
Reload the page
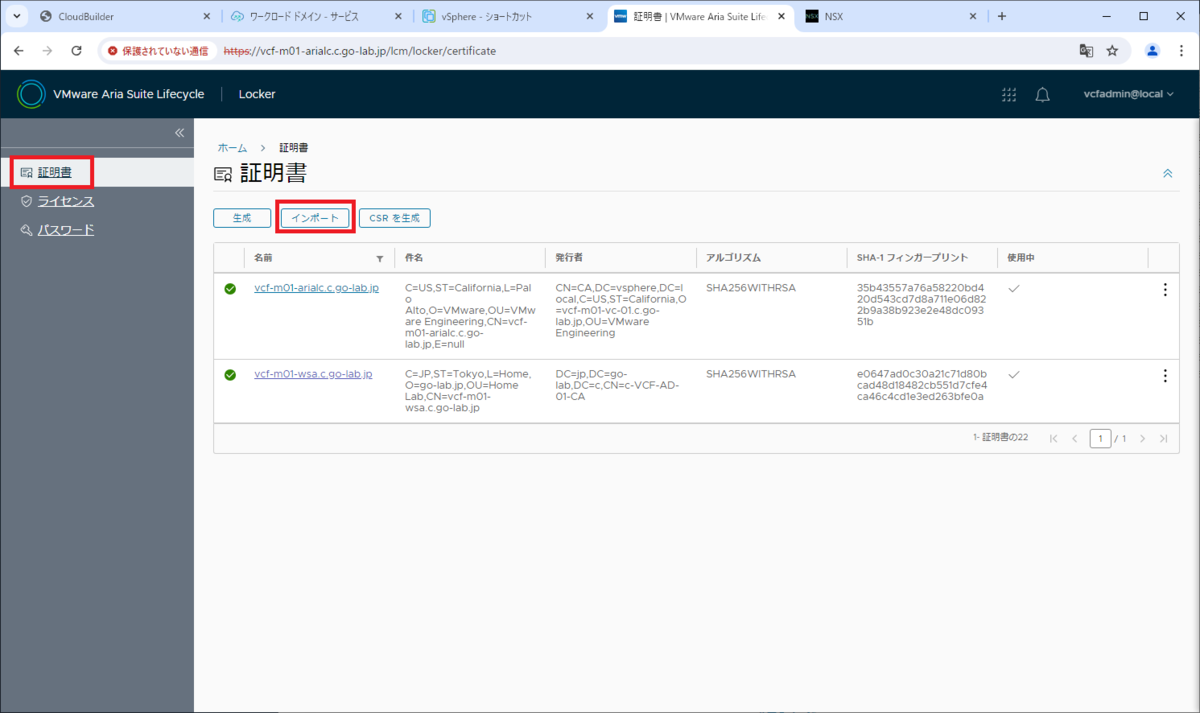[76, 50]
